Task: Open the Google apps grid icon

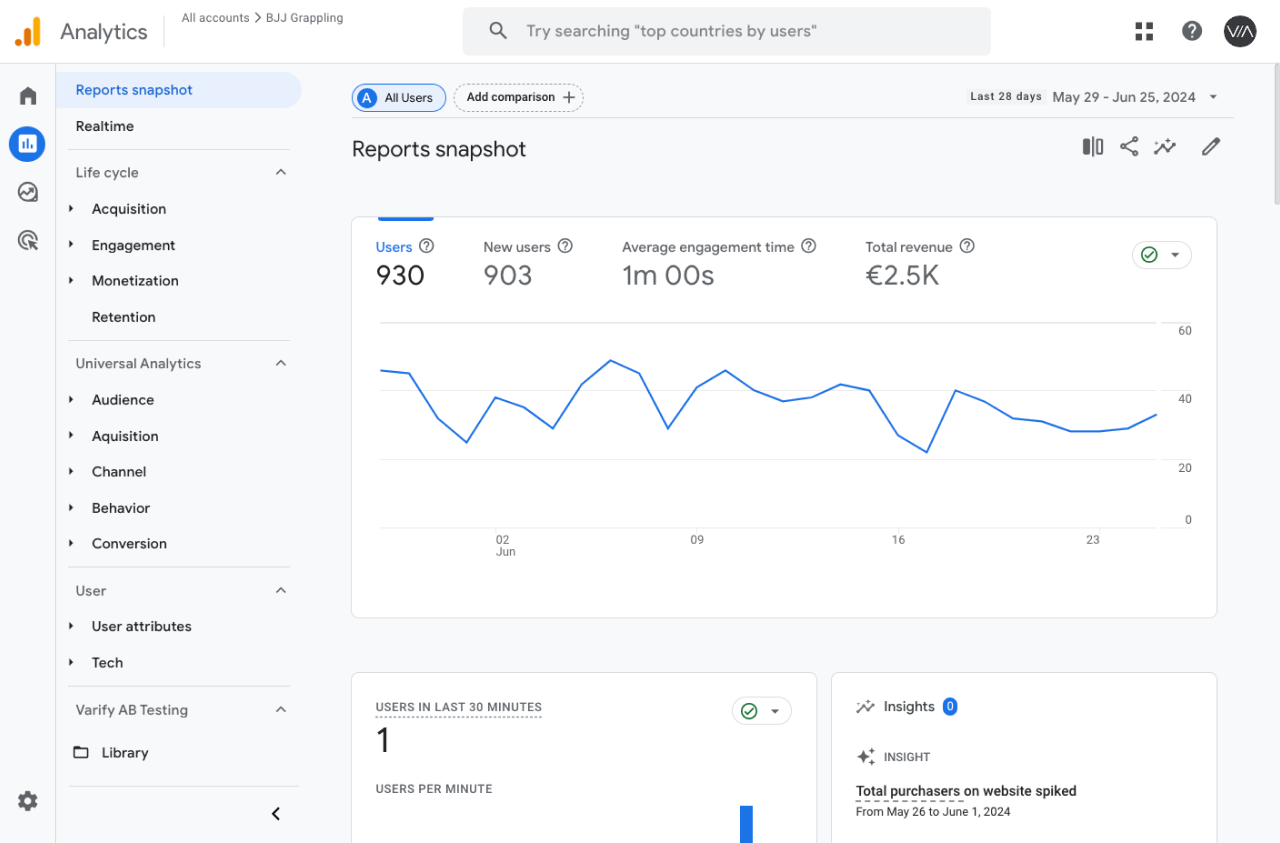Action: click(1144, 31)
